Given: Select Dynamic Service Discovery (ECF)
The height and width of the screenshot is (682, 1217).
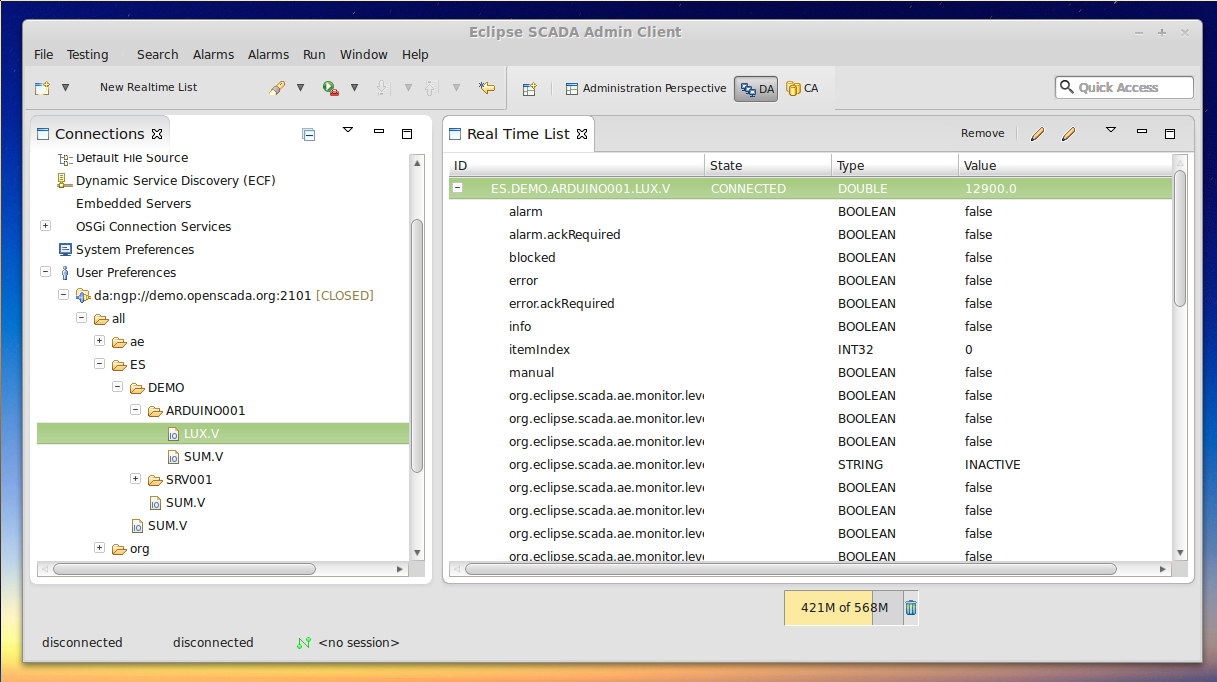Looking at the screenshot, I should tap(176, 181).
